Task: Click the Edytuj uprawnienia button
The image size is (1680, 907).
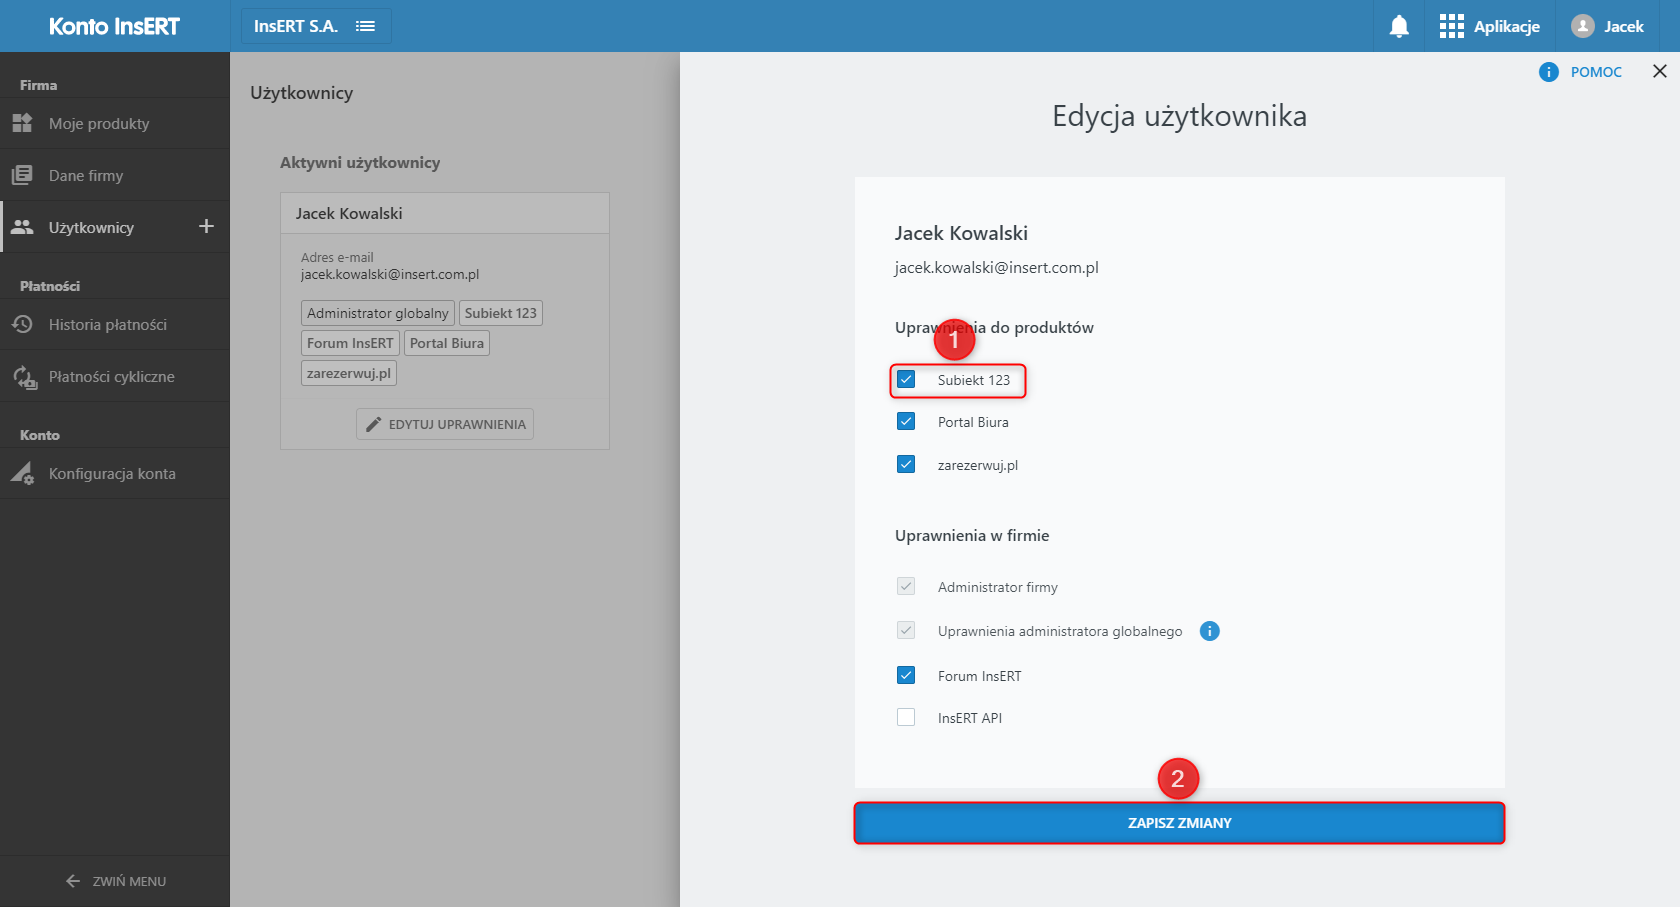Action: (445, 424)
